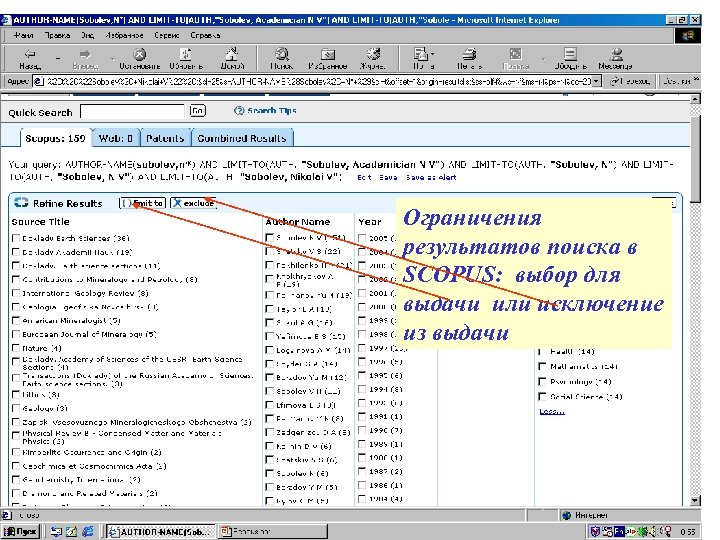The image size is (720, 540).
Task: Open the address bar dropdown arrow
Action: tap(596, 81)
